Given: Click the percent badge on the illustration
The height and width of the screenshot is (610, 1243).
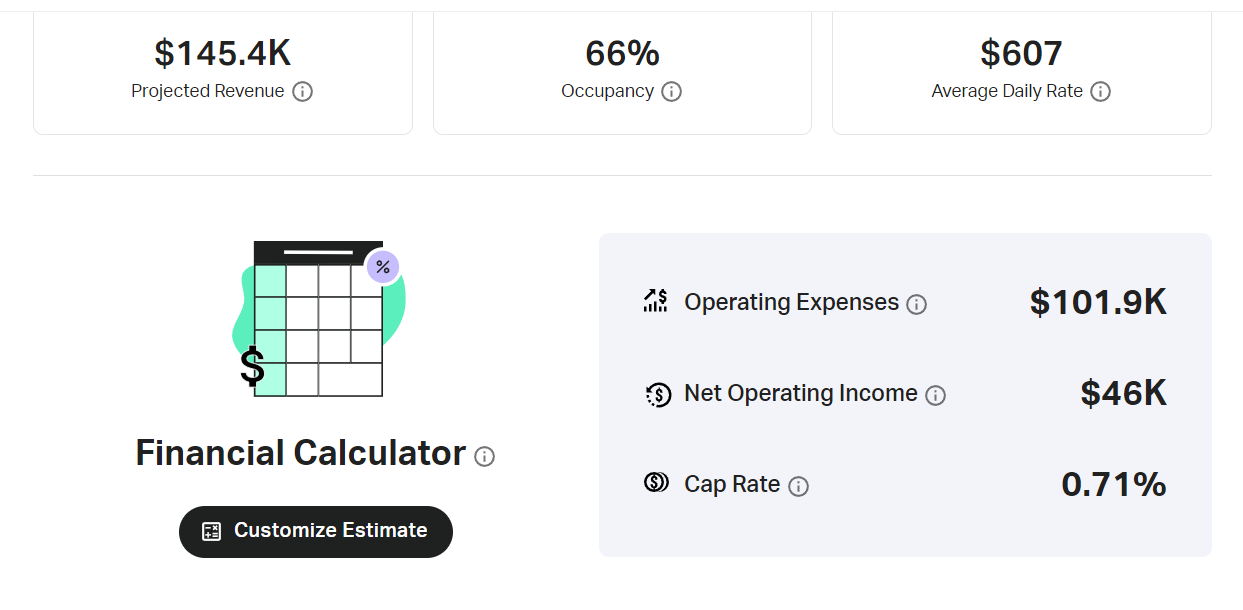Looking at the screenshot, I should click(x=383, y=267).
